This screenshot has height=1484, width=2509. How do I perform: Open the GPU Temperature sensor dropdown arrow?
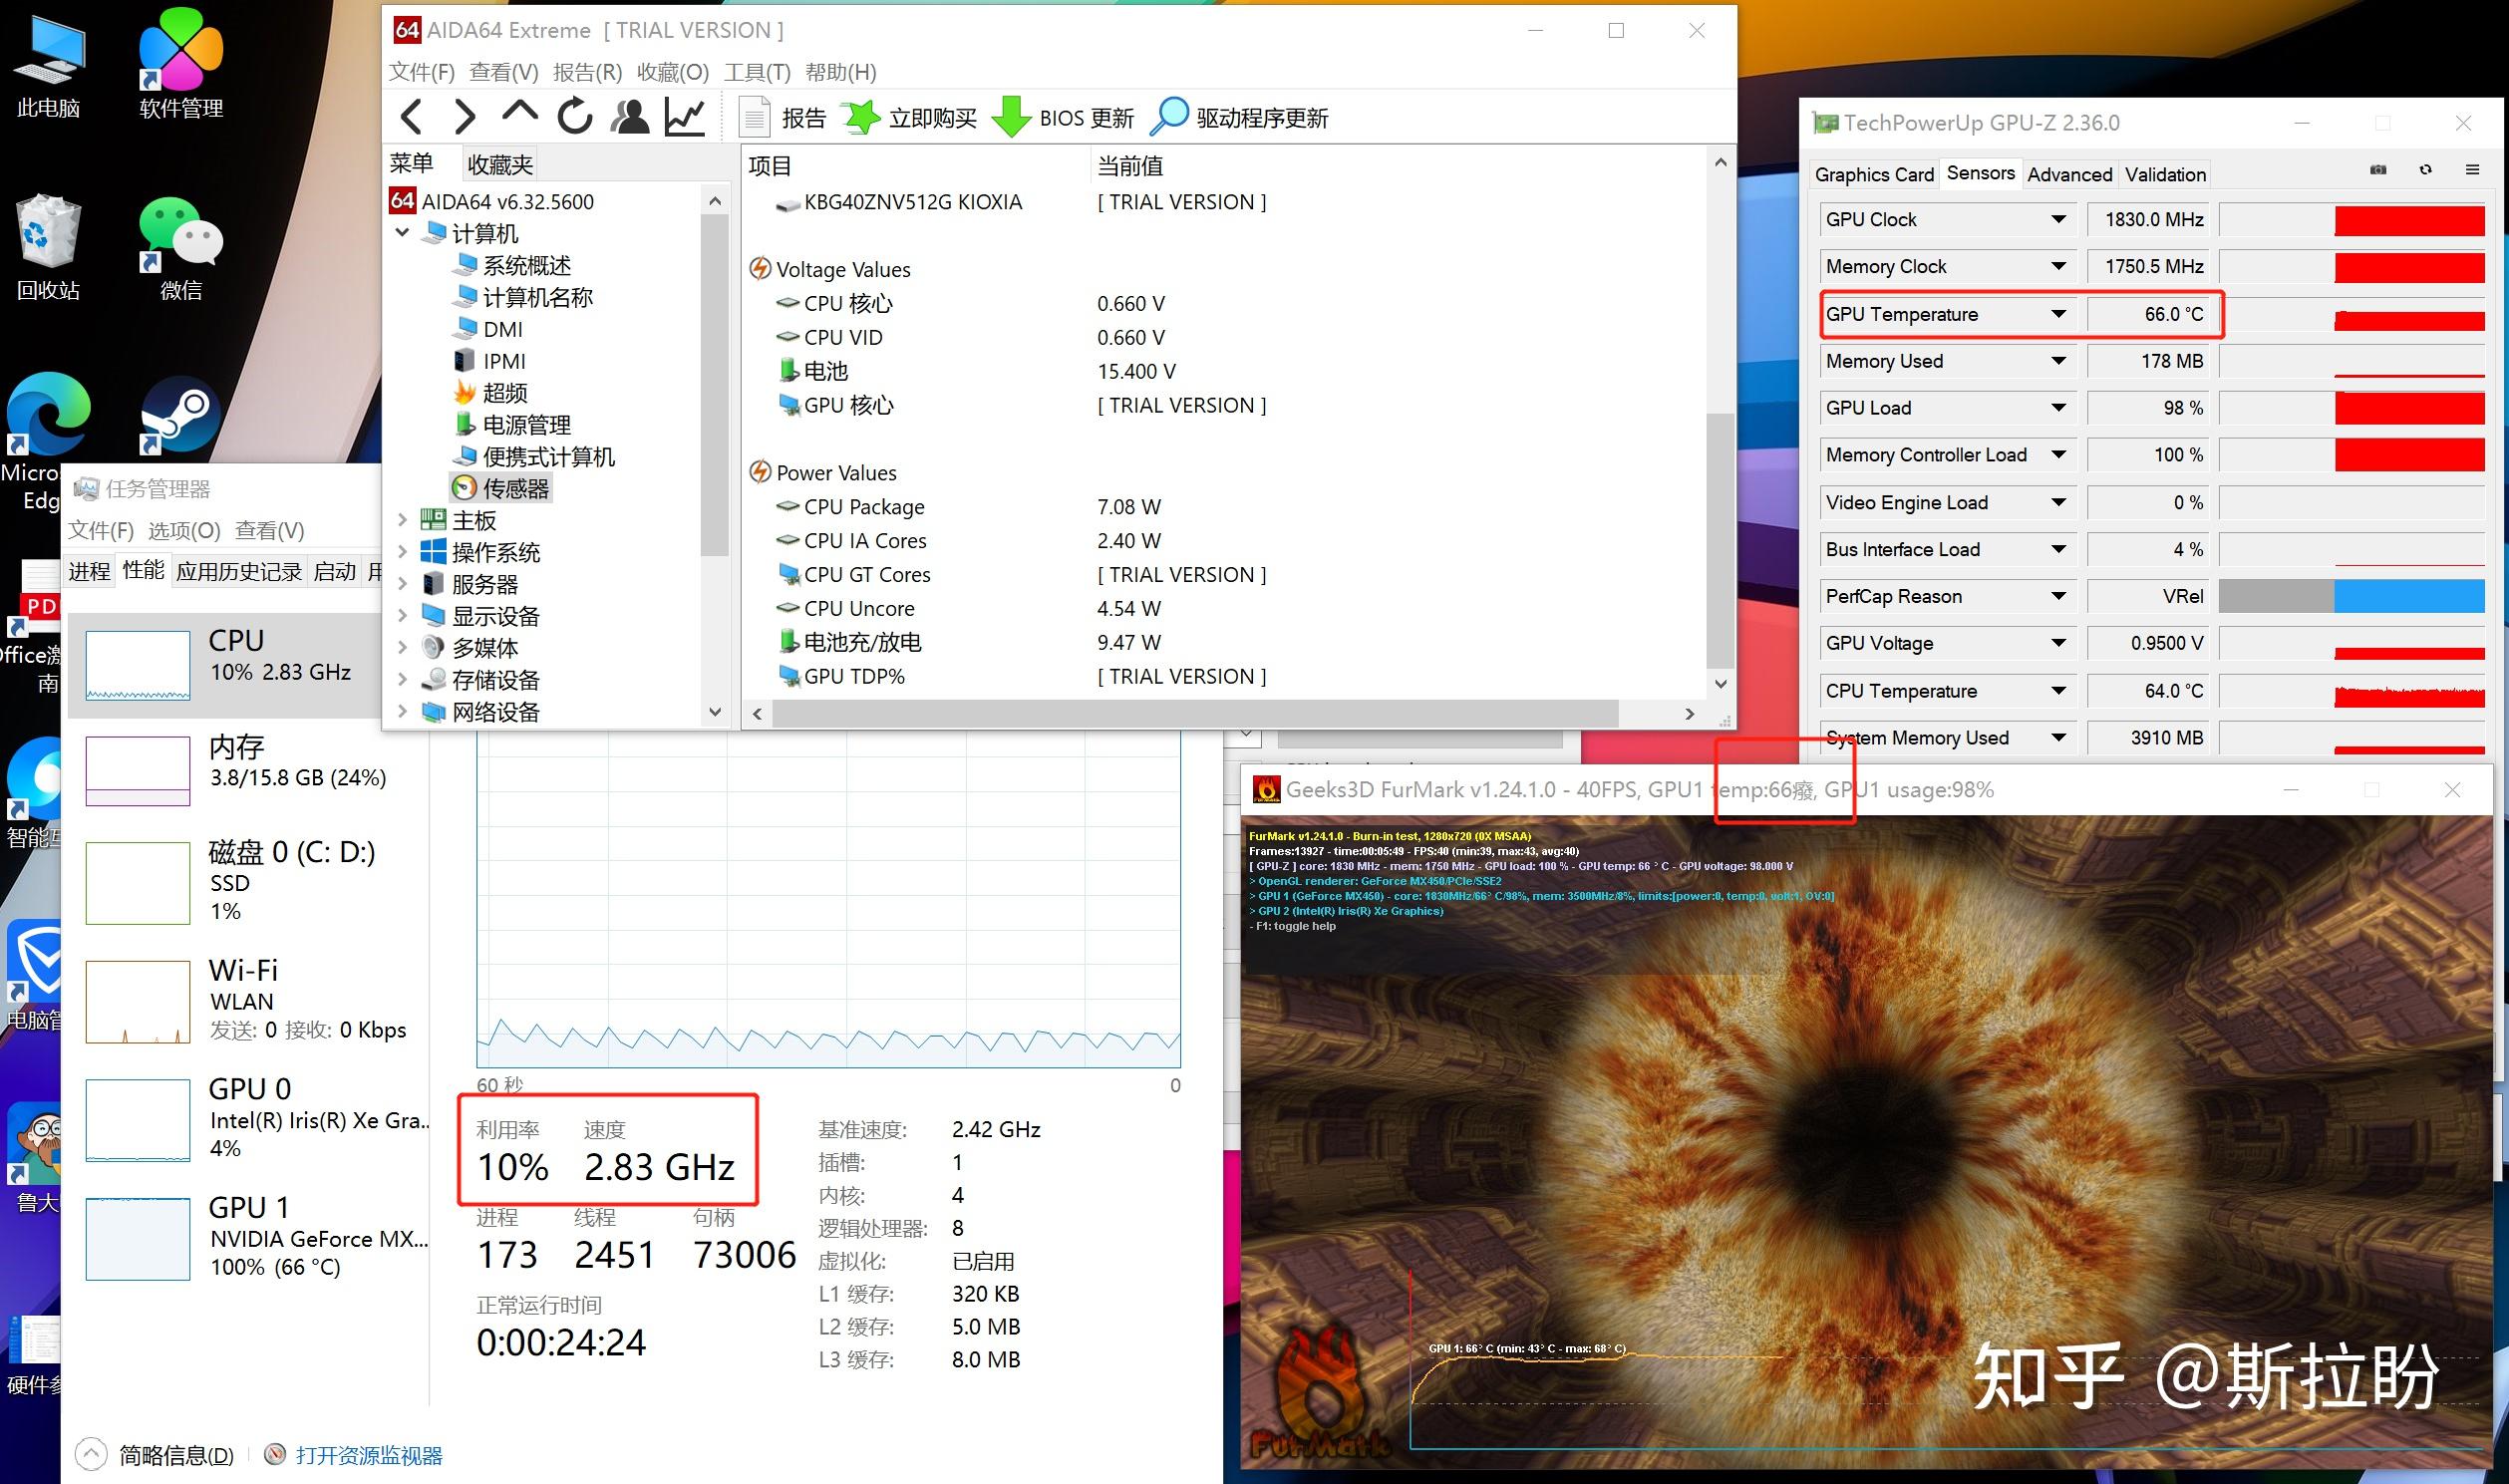coord(2058,314)
